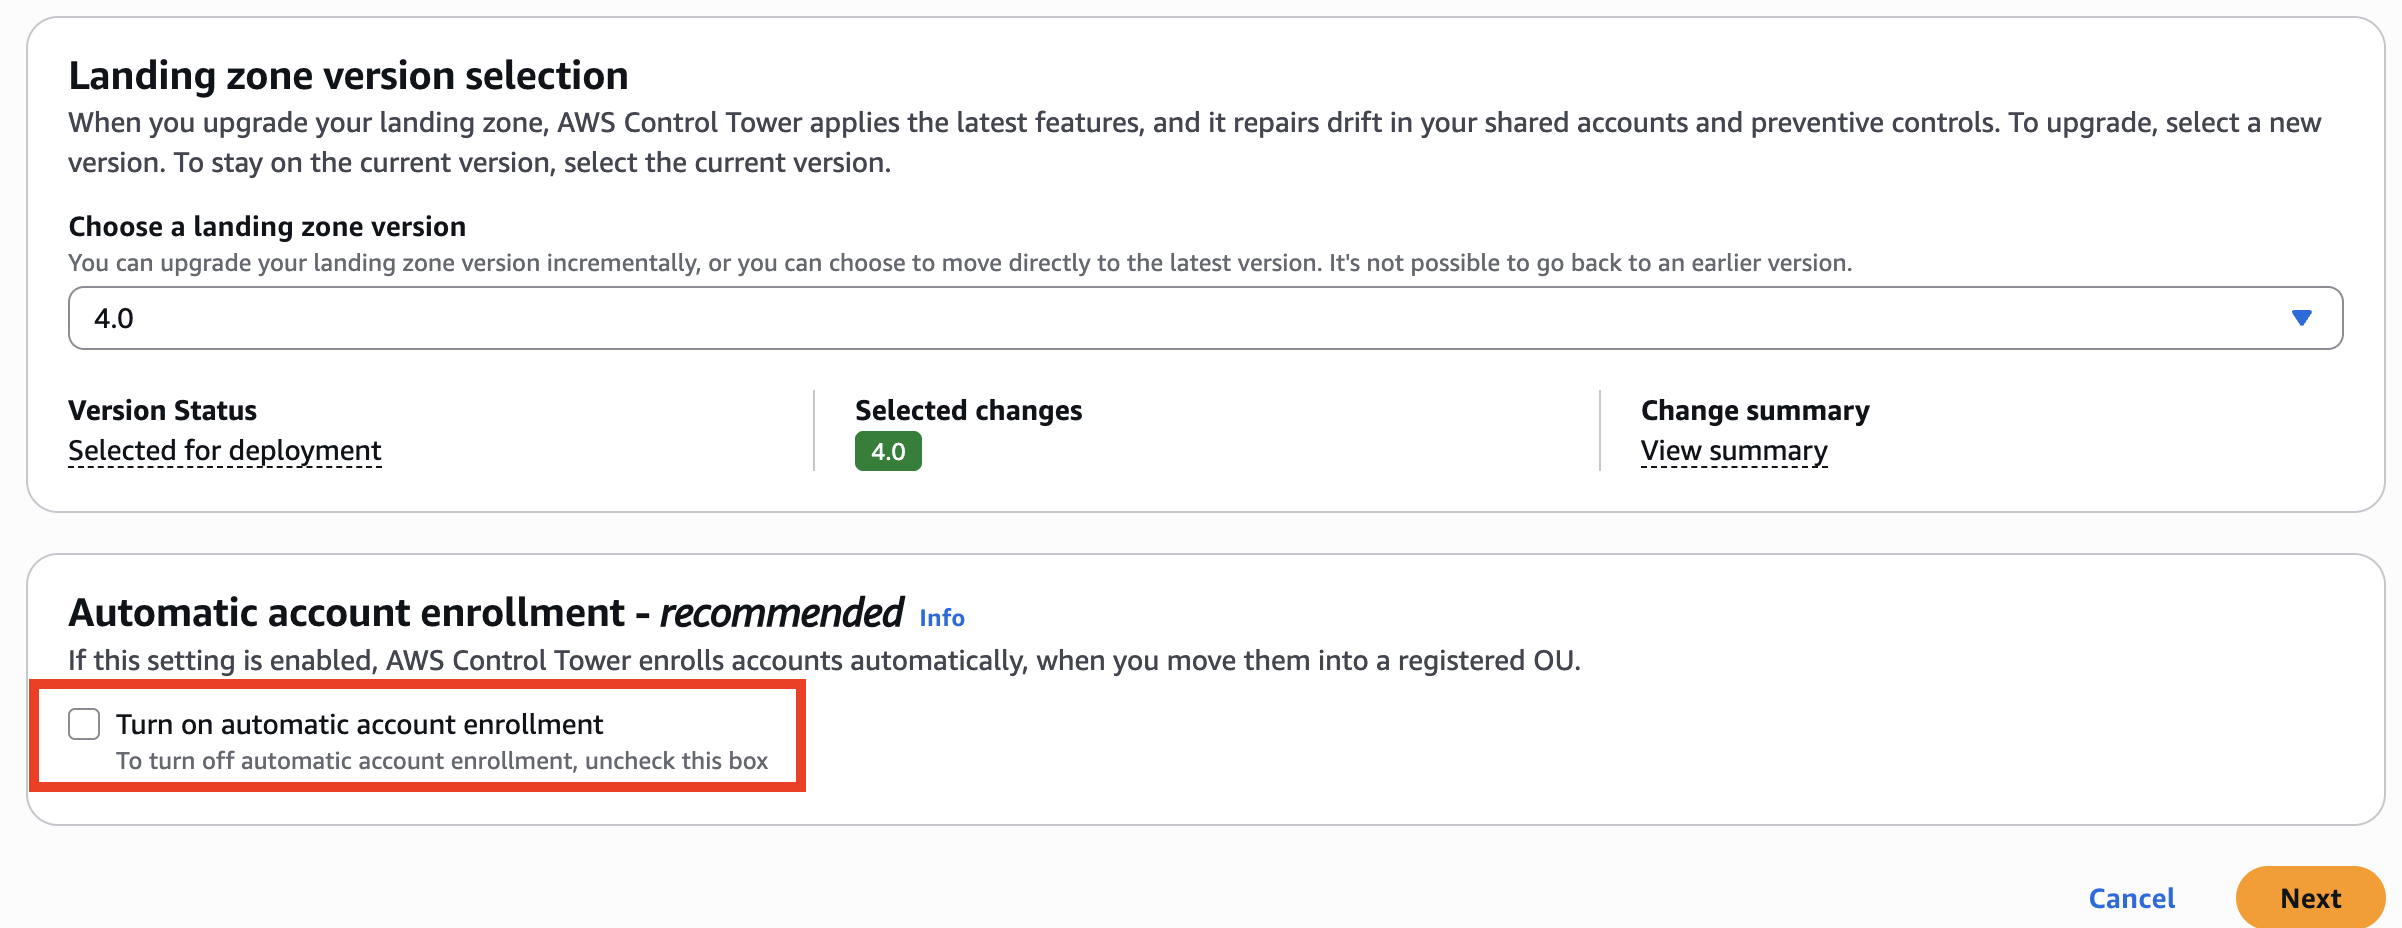Click the 'Selected changes' label
This screenshot has width=2402, height=928.
tap(968, 410)
